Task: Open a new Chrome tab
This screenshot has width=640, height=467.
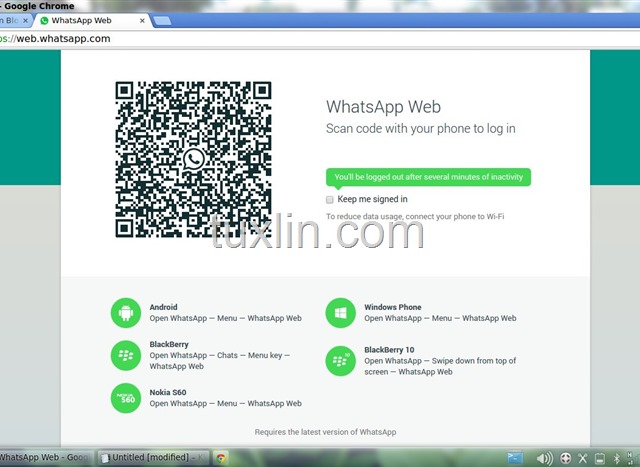Action: coord(162,21)
